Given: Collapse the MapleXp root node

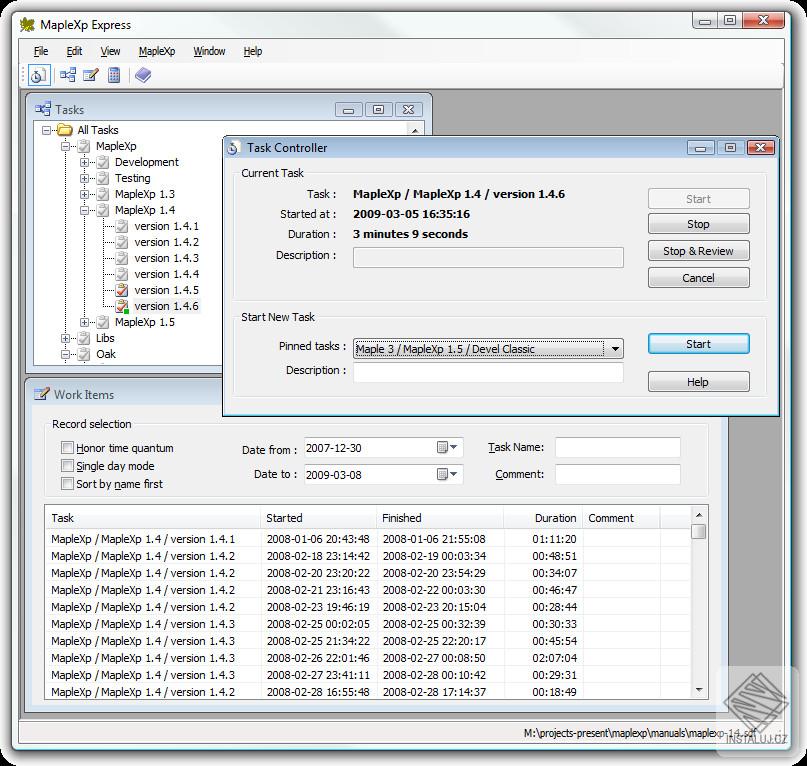Looking at the screenshot, I should point(65,147).
